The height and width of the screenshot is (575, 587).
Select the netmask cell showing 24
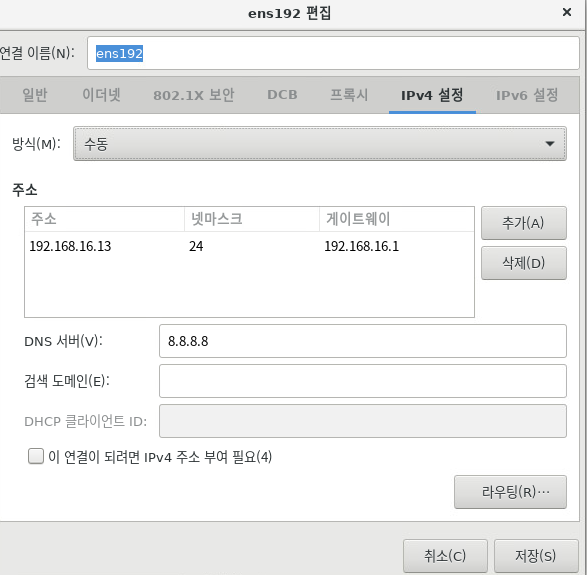click(x=196, y=246)
